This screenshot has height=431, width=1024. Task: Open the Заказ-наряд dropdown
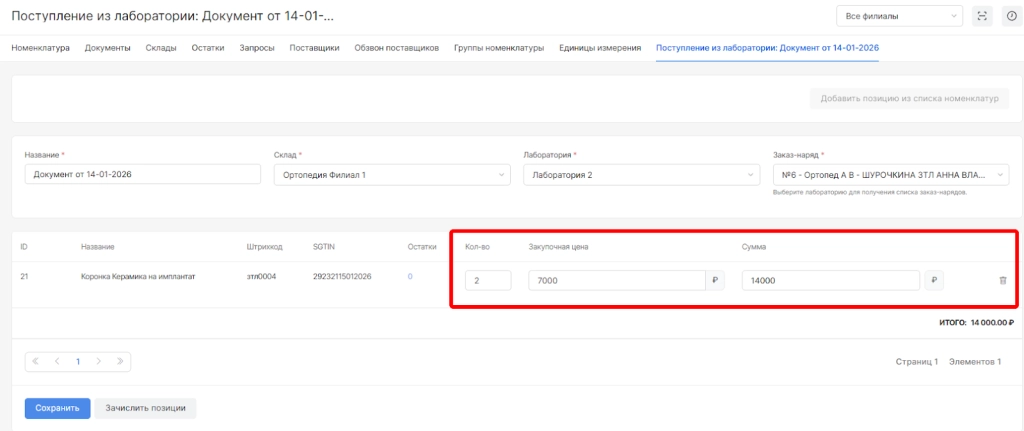(890, 175)
